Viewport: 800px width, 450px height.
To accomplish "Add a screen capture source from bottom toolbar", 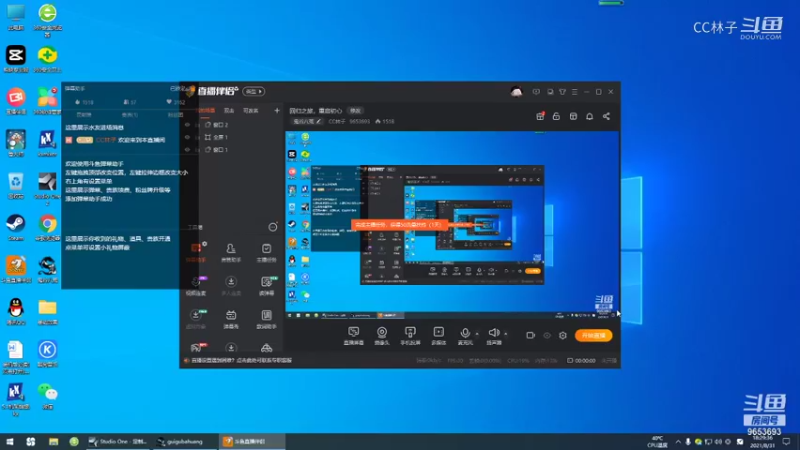I will click(354, 336).
